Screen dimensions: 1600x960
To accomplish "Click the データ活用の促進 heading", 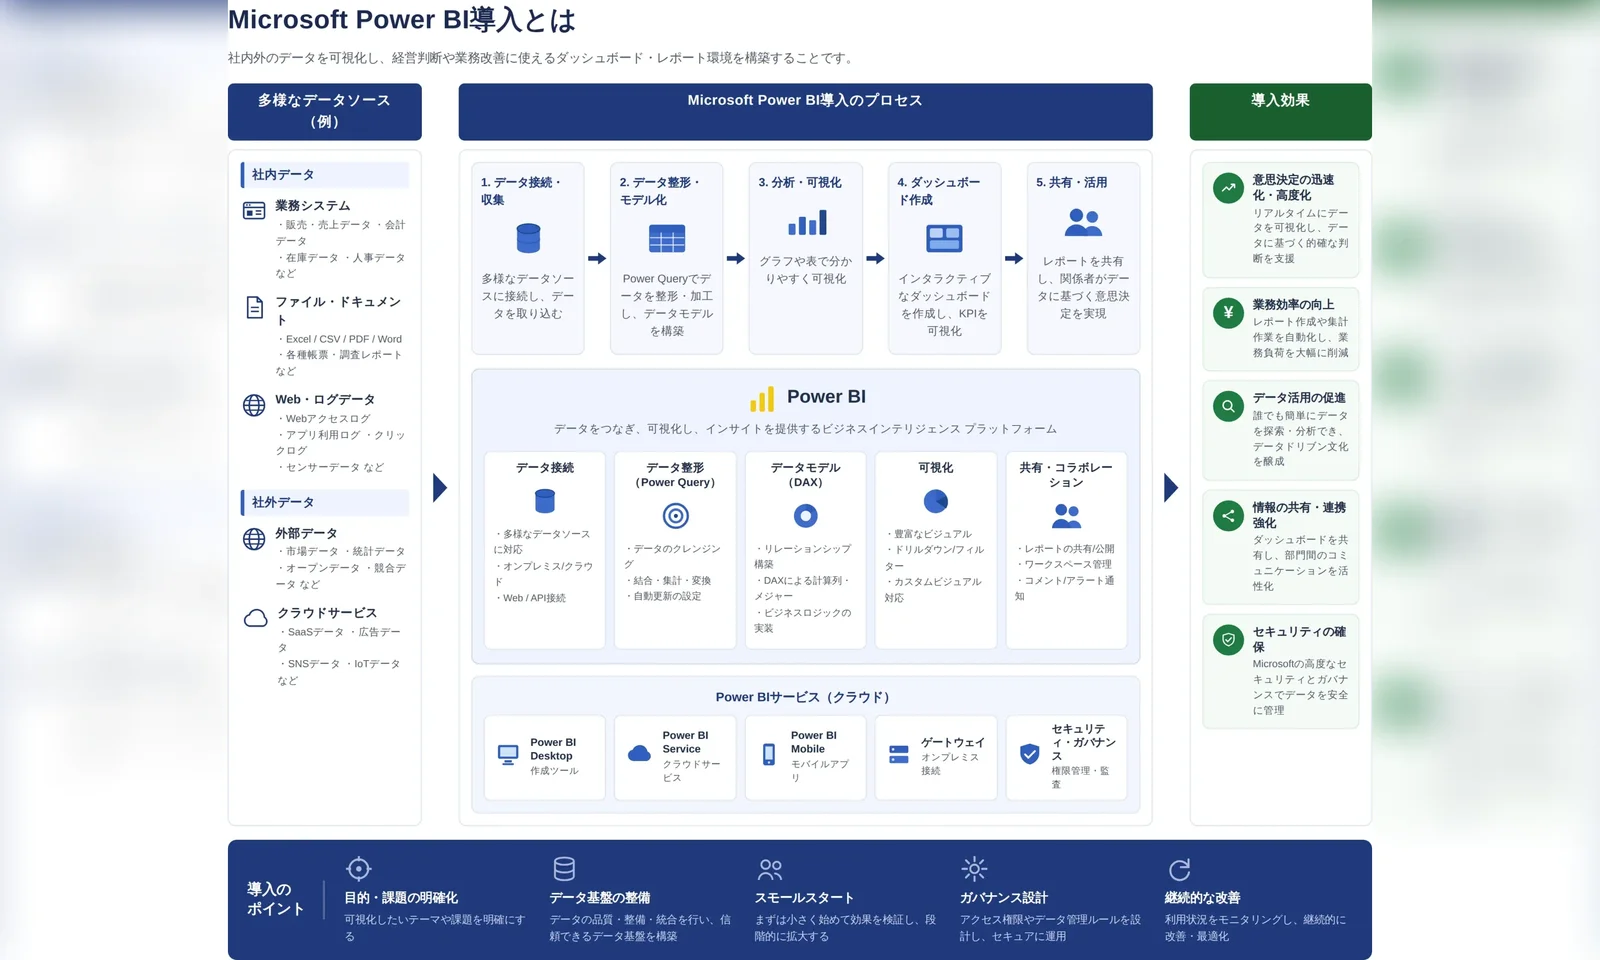I will coord(1299,398).
